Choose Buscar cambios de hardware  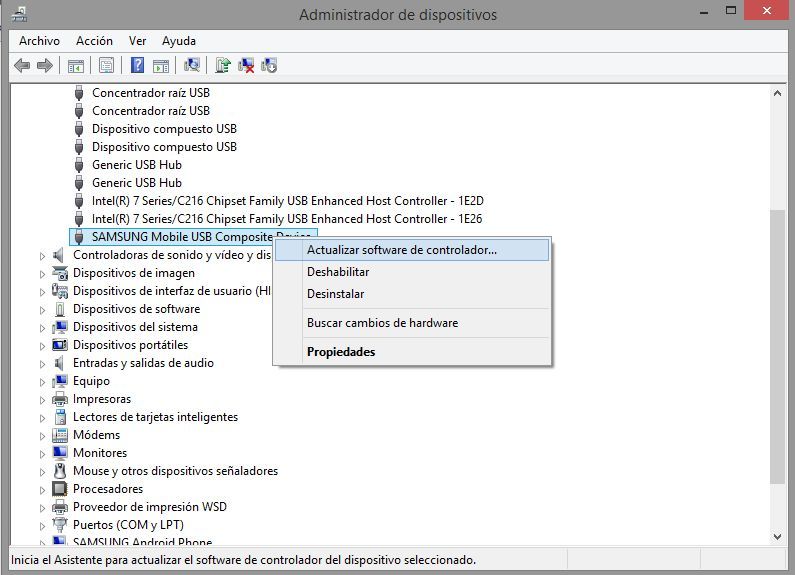[412, 323]
